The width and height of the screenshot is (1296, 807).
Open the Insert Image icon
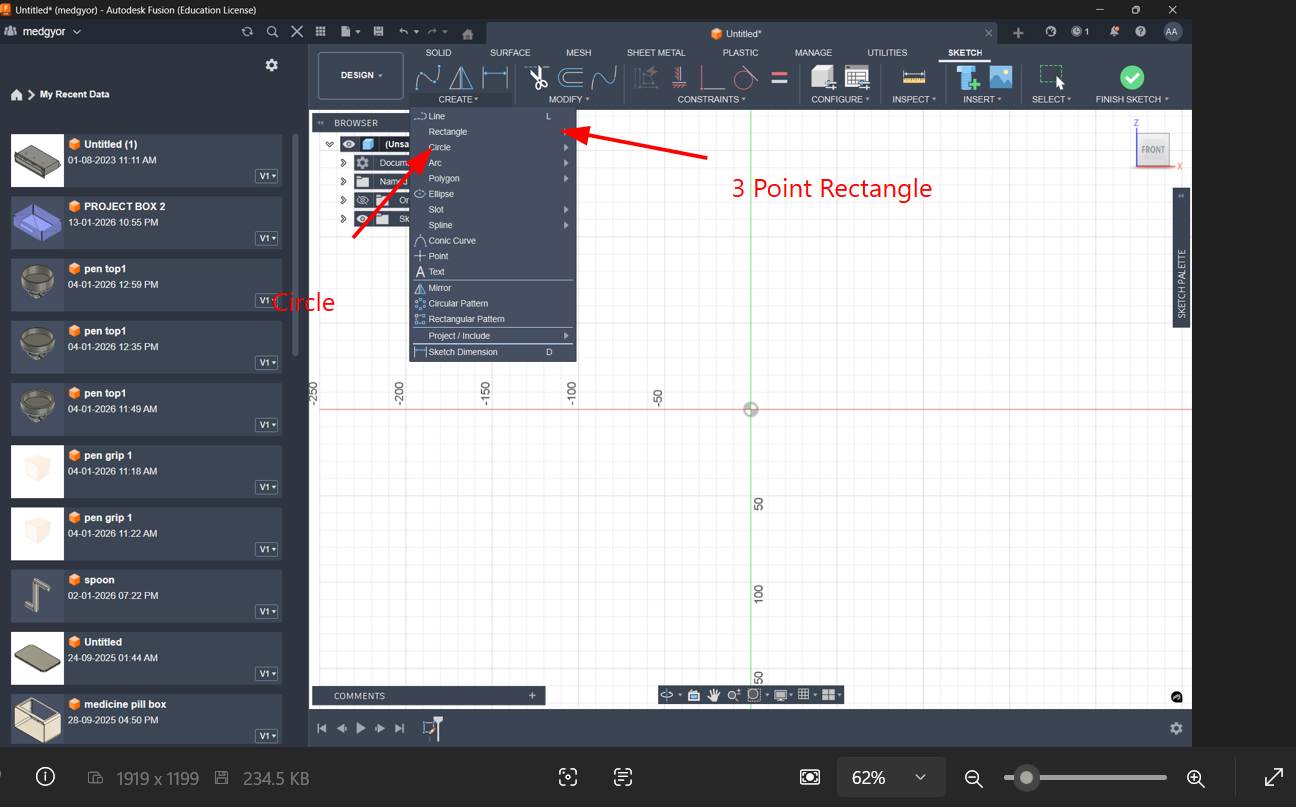point(1000,78)
